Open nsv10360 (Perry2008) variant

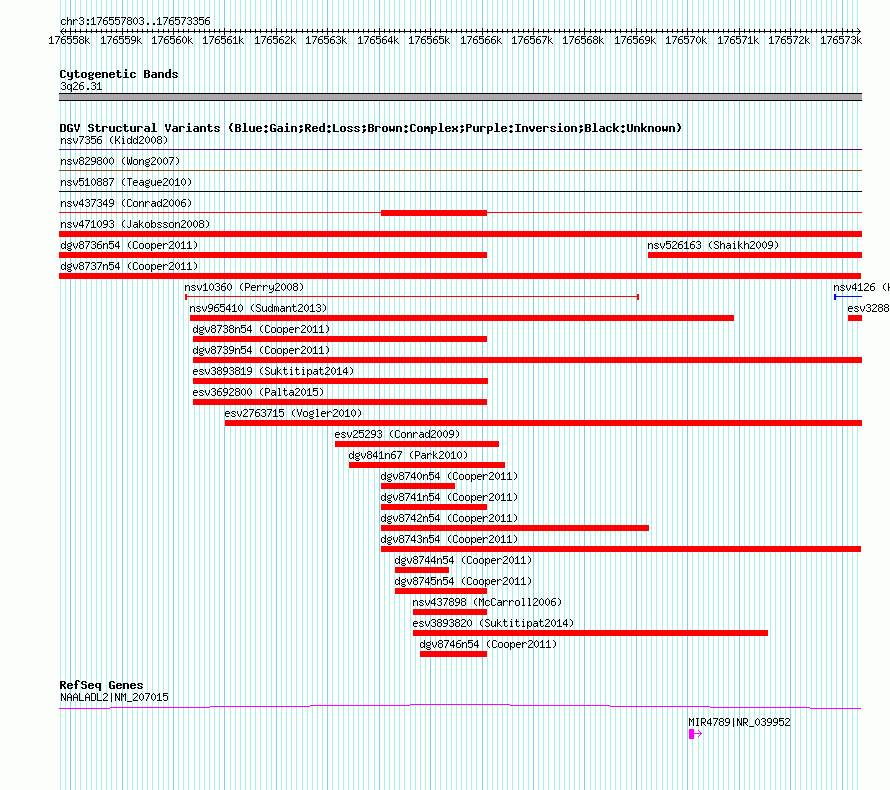click(244, 287)
